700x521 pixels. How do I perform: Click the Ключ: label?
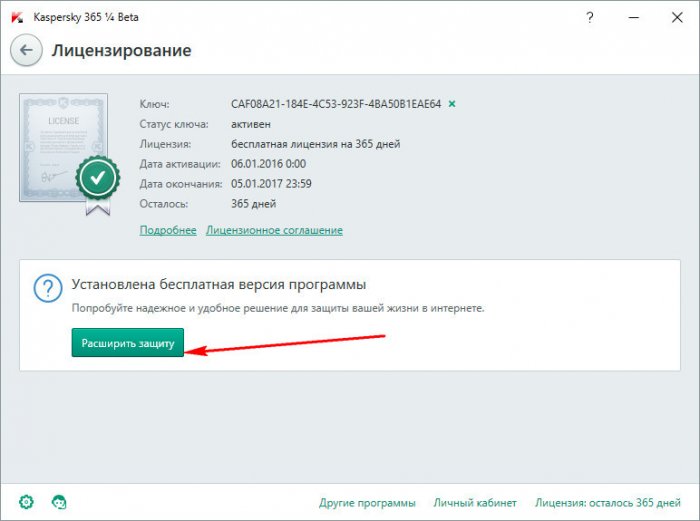point(154,104)
